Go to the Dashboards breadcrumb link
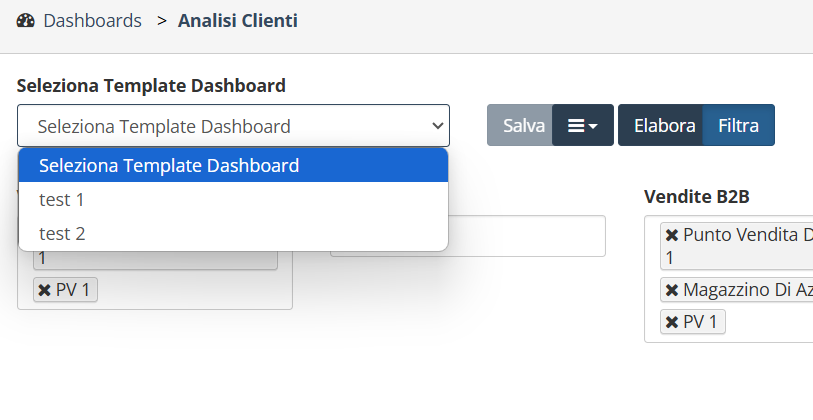The height and width of the screenshot is (420, 813). [x=92, y=21]
